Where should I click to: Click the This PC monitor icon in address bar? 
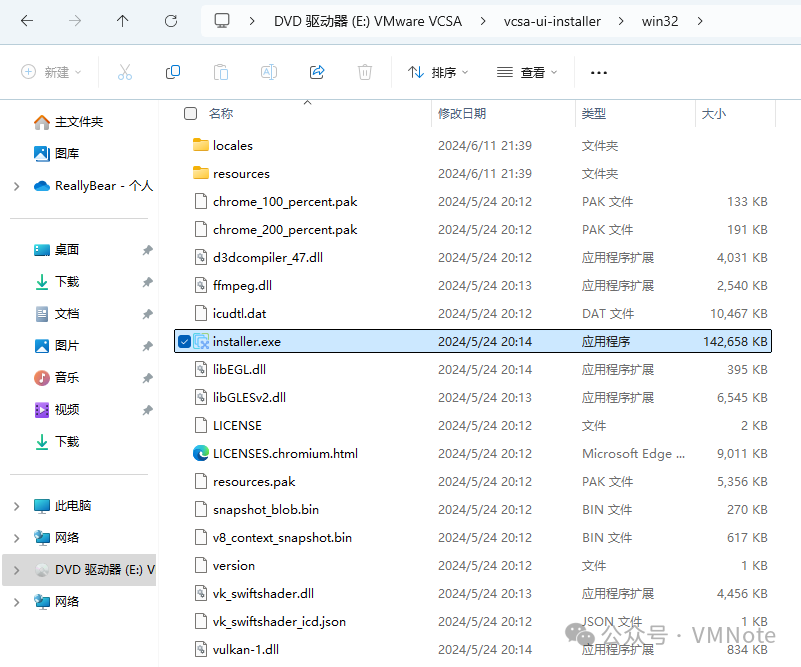pyautogui.click(x=222, y=21)
